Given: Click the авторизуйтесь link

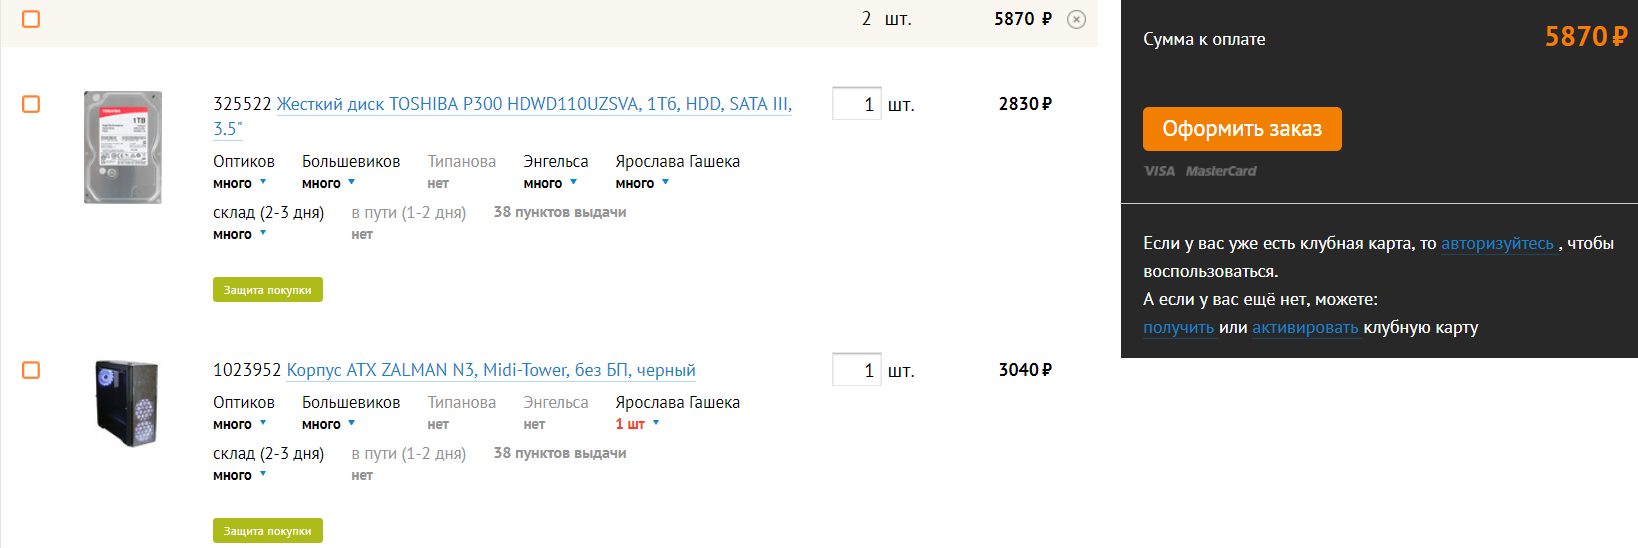Looking at the screenshot, I should [1497, 243].
